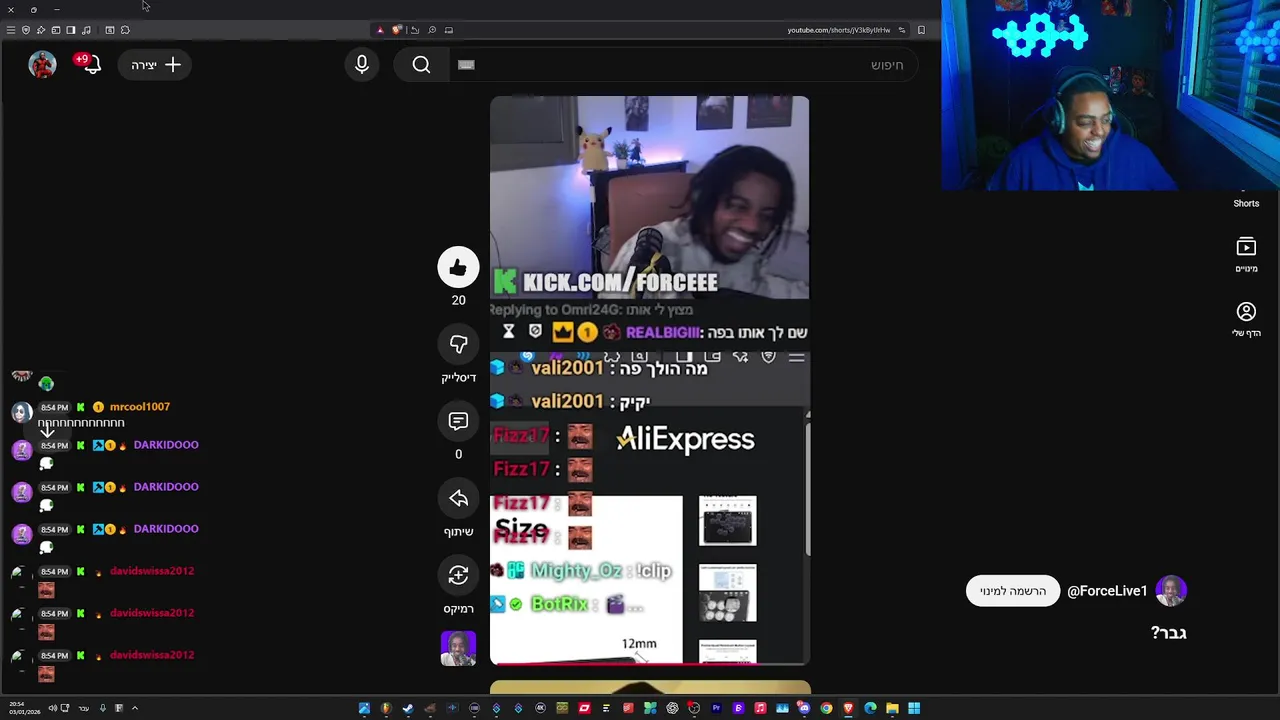The height and width of the screenshot is (720, 1280).
Task: Open the sound/channel thumbnail below Remix
Action: [x=458, y=648]
